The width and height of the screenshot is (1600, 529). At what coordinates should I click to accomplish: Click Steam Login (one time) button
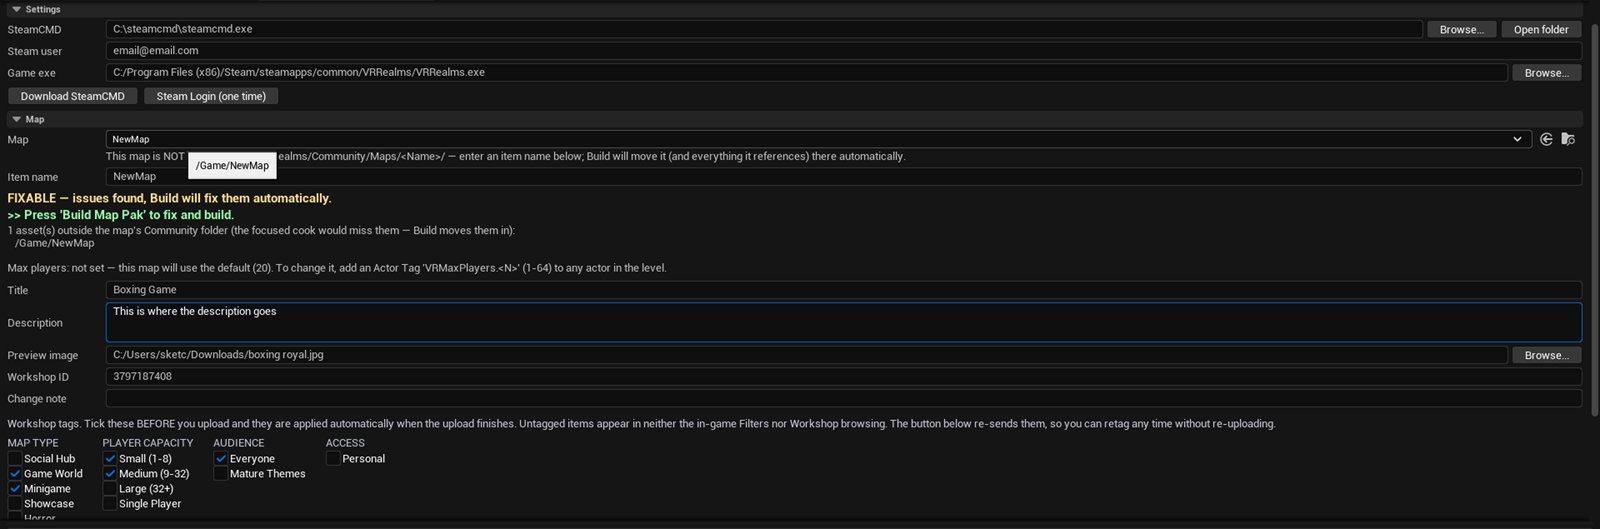(211, 96)
